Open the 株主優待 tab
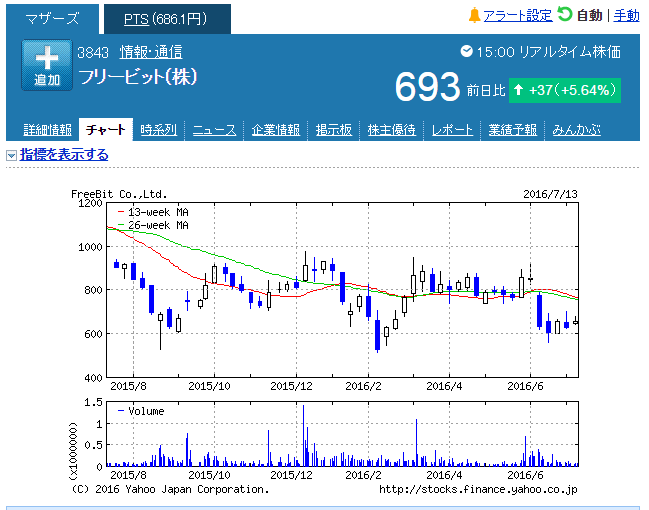This screenshot has width=649, height=510. pos(392,130)
